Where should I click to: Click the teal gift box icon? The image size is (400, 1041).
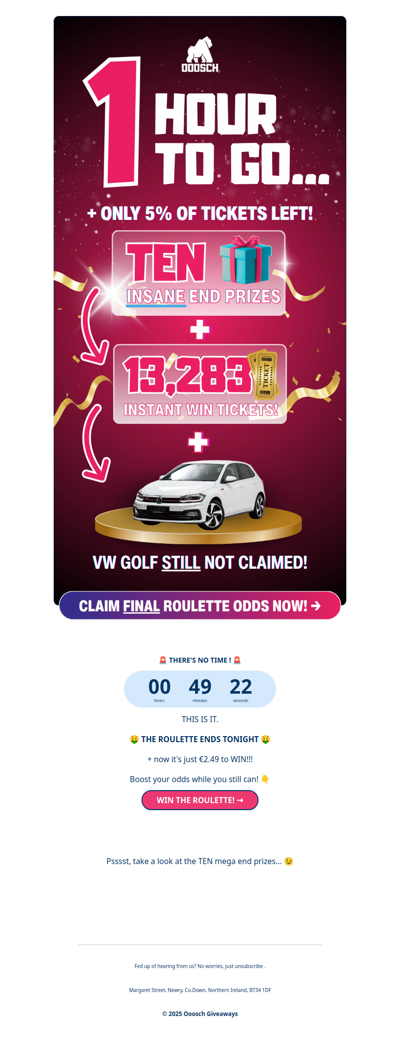[x=246, y=260]
